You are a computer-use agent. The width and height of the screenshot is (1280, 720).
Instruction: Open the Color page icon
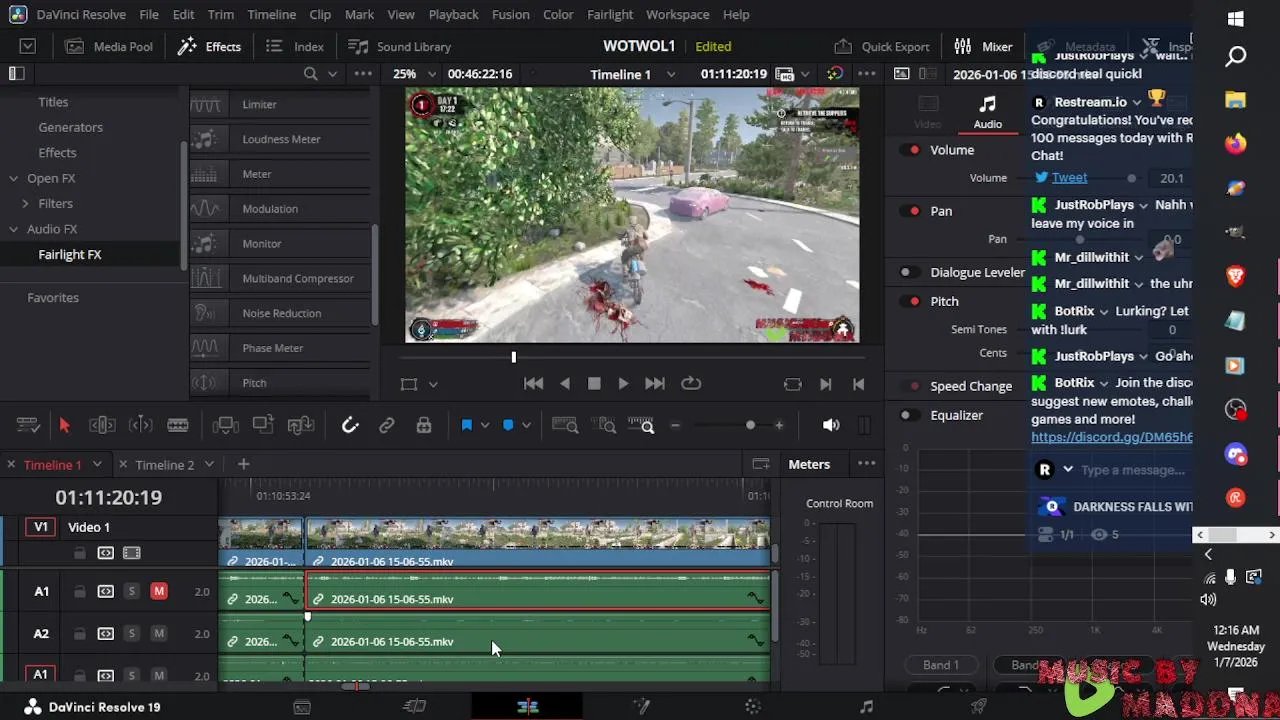pyautogui.click(x=753, y=707)
